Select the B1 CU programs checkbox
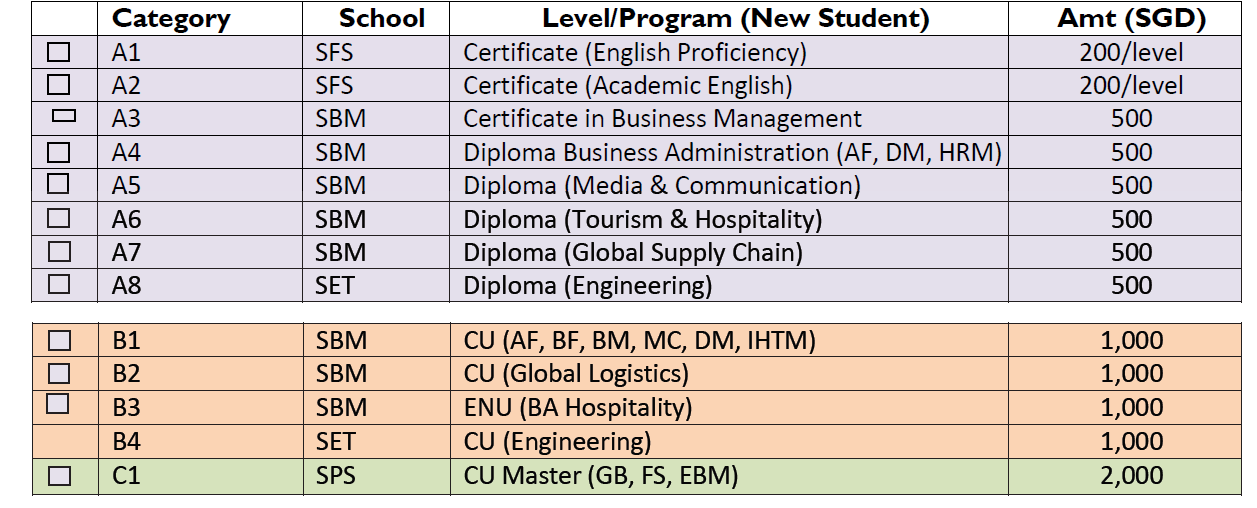Viewport: 1257px width, 508px height. click(59, 340)
